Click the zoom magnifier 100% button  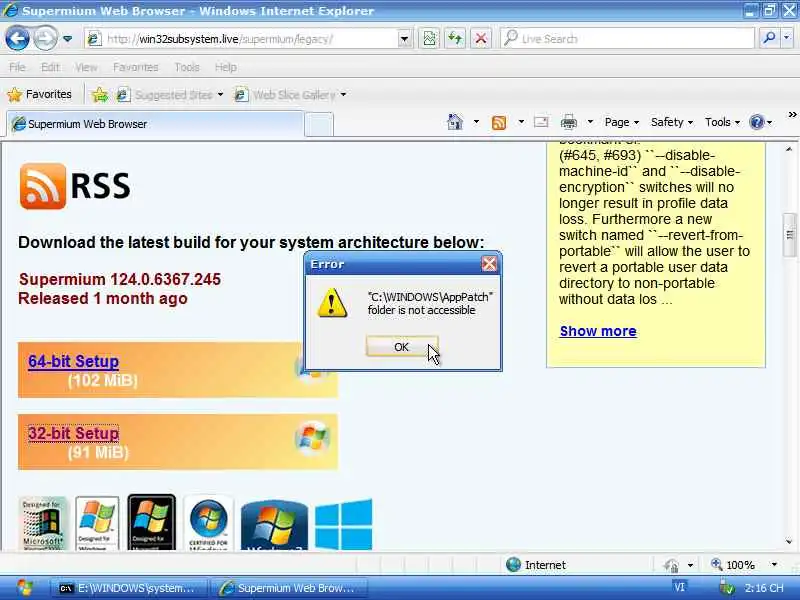(x=733, y=565)
